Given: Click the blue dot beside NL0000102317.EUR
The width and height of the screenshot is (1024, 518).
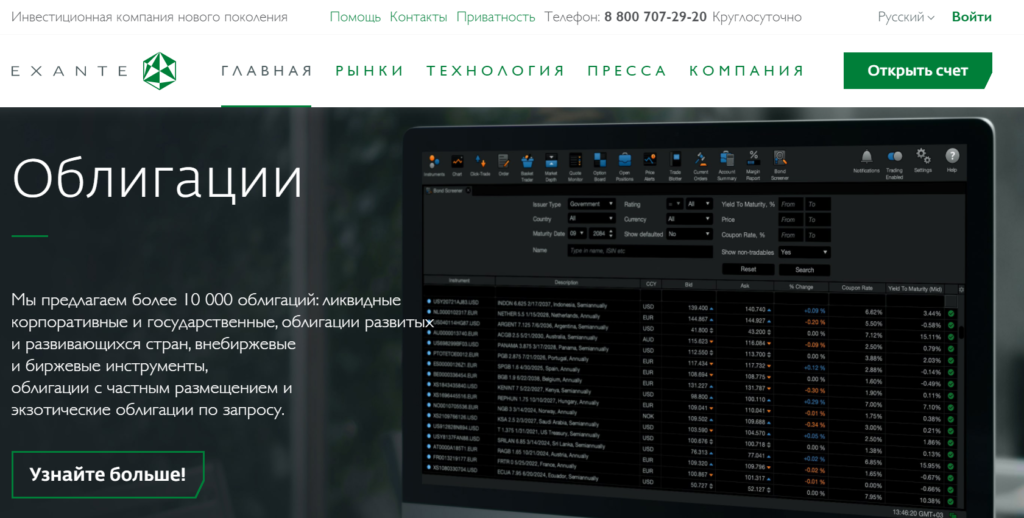Looking at the screenshot, I should click(429, 312).
